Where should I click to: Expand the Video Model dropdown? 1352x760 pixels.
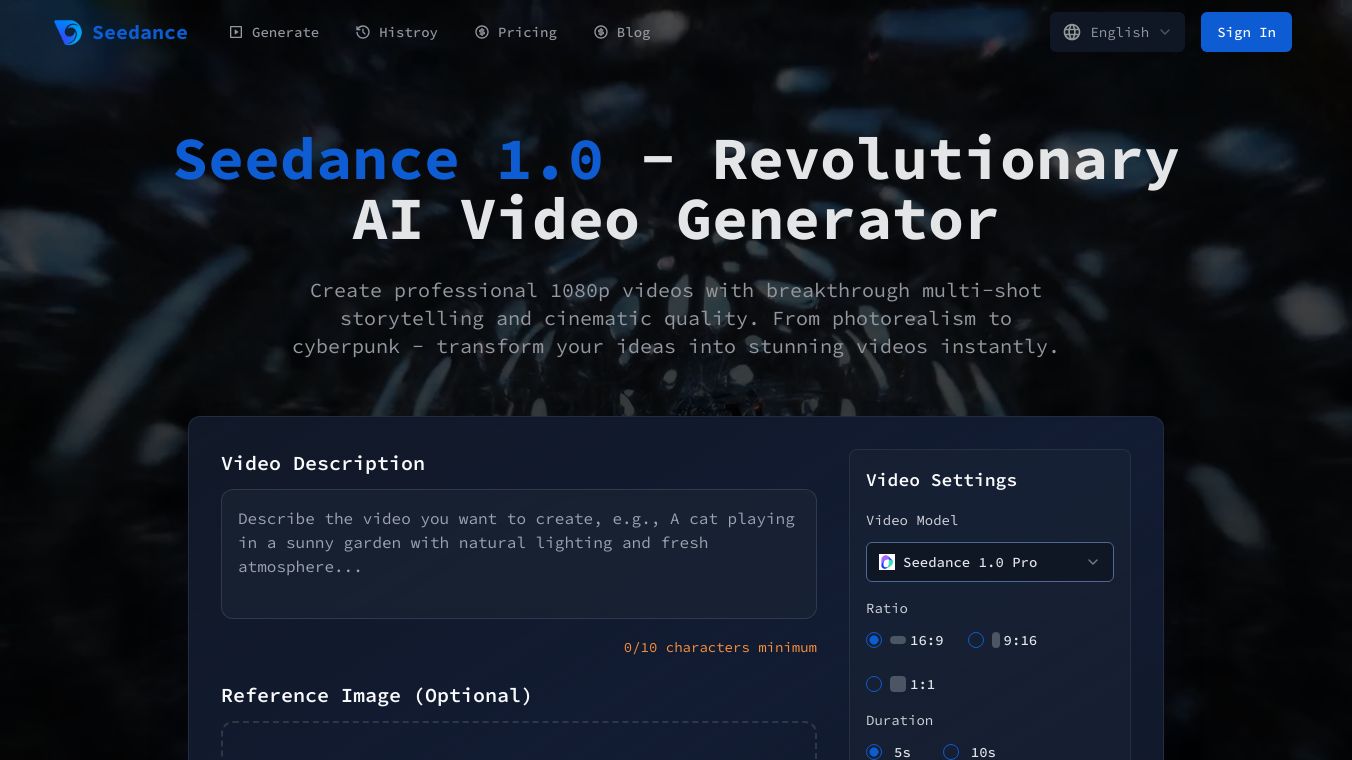pyautogui.click(x=990, y=562)
